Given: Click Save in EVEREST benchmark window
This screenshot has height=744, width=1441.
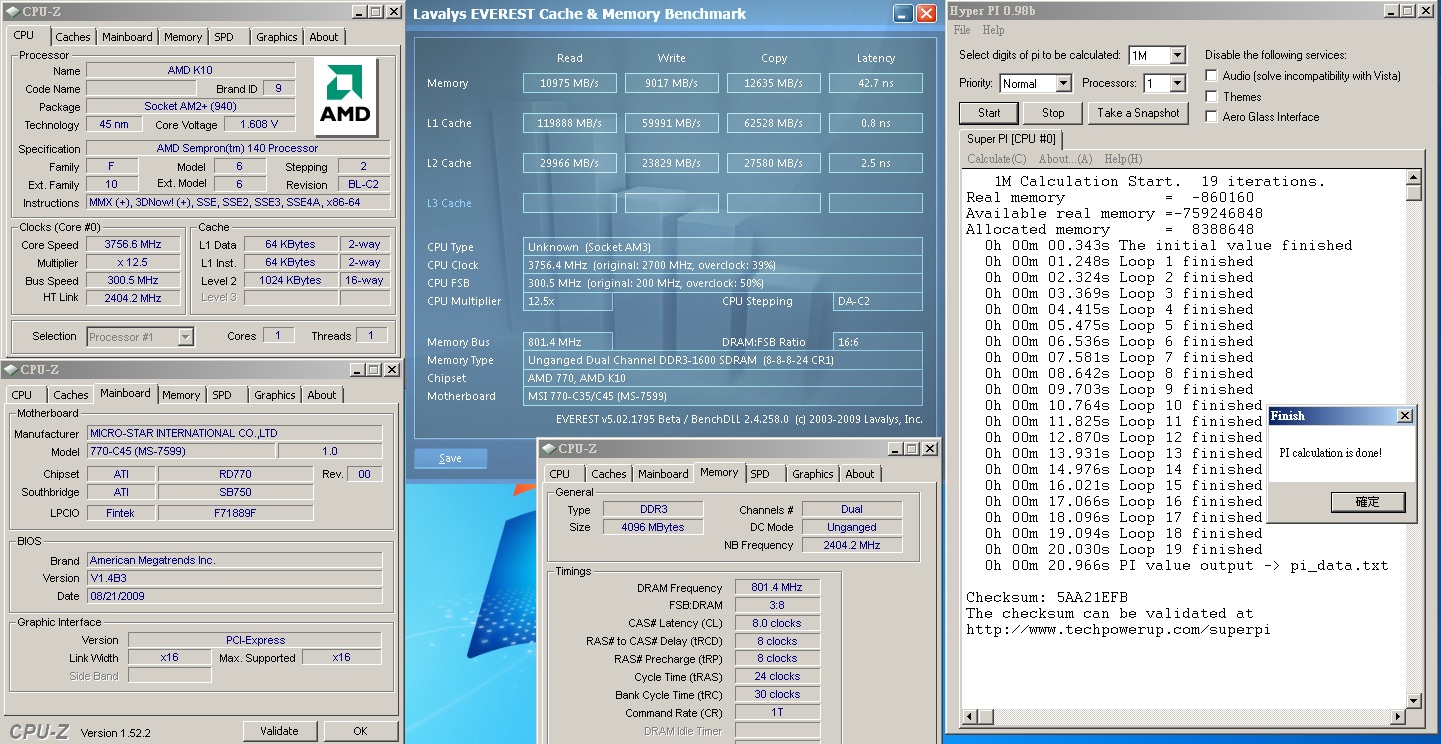Looking at the screenshot, I should coord(450,458).
